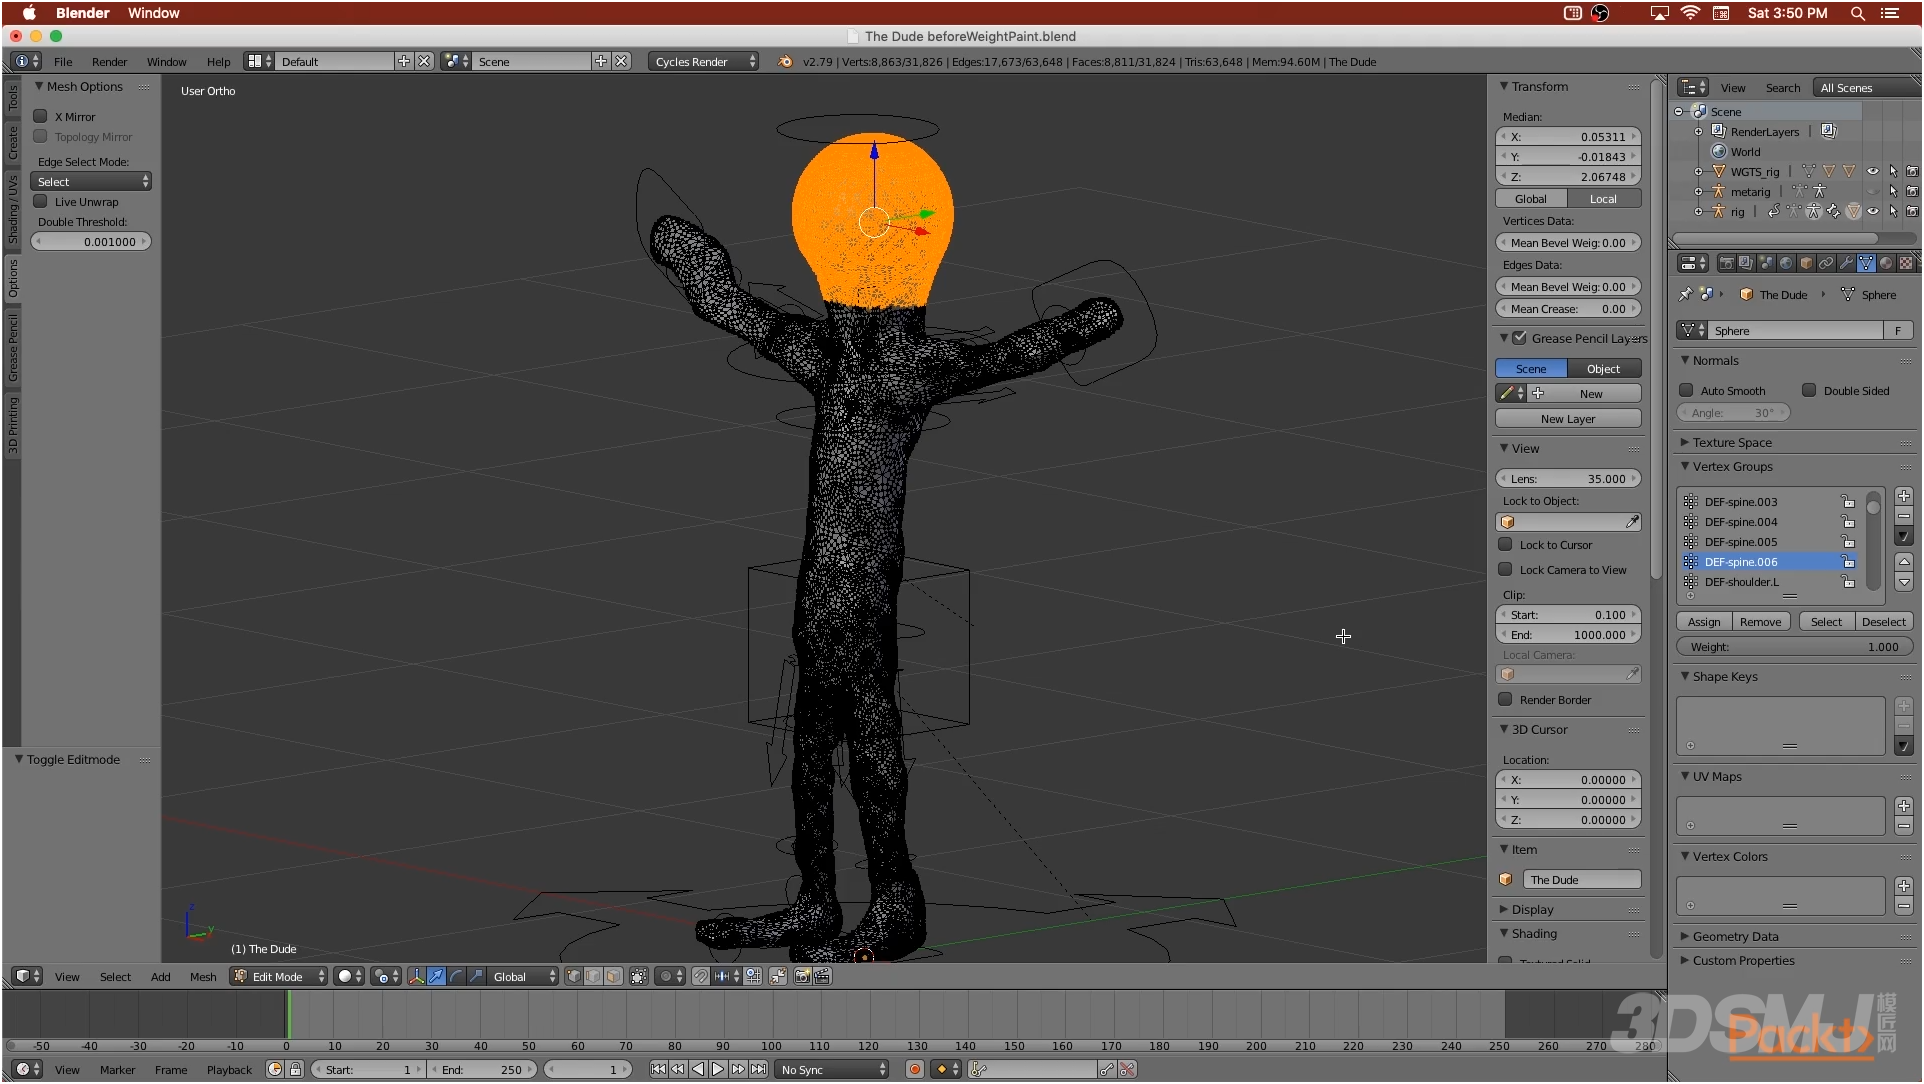The height and width of the screenshot is (1084, 1924).
Task: Enable Double Sided checkbox
Action: pyautogui.click(x=1809, y=390)
